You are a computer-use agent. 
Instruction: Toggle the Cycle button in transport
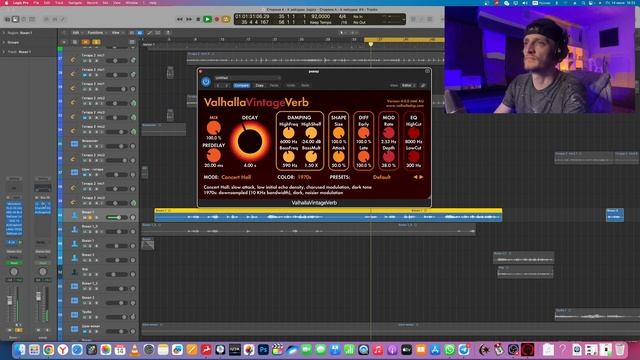pyautogui.click(x=226, y=19)
